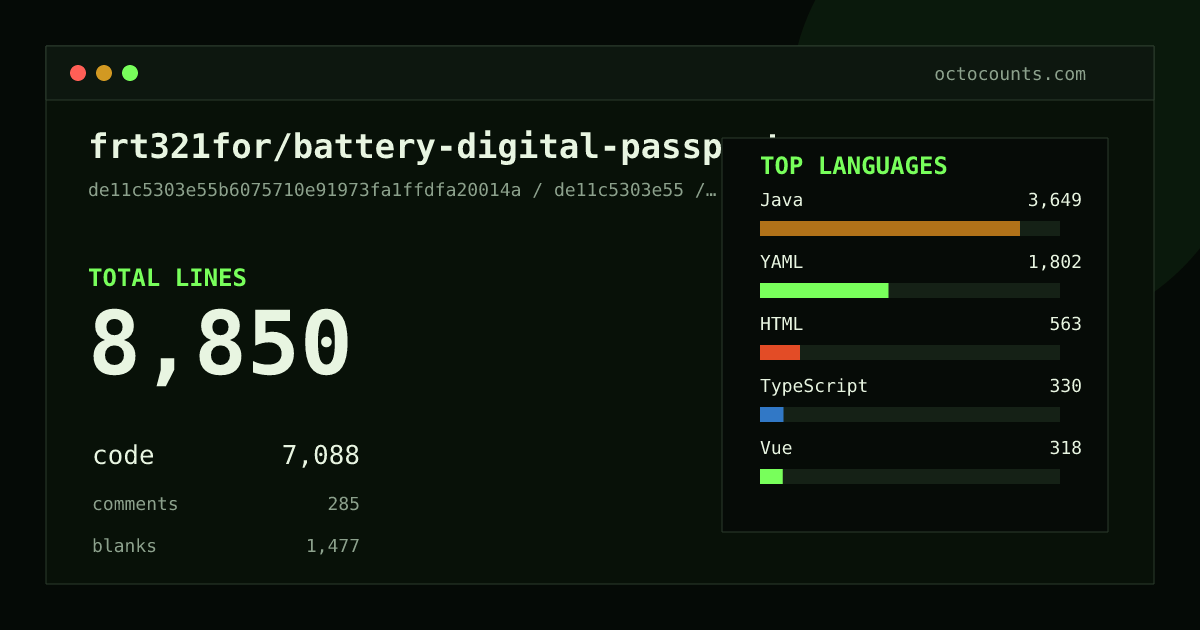1200x630 pixels.
Task: Click the blue TypeScript progress bar
Action: (772, 414)
